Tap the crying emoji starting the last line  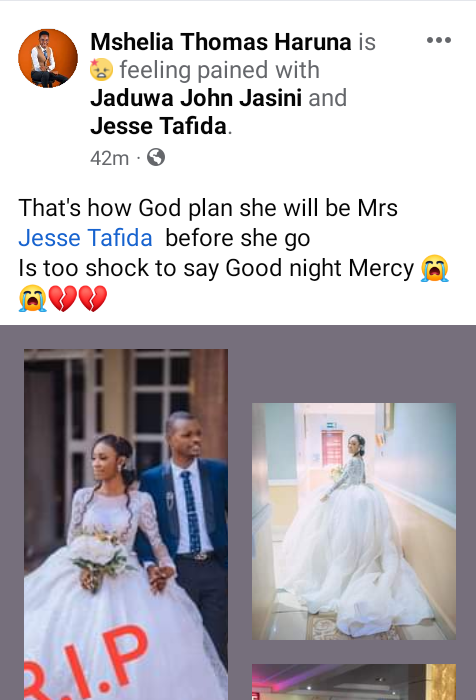pos(33,298)
